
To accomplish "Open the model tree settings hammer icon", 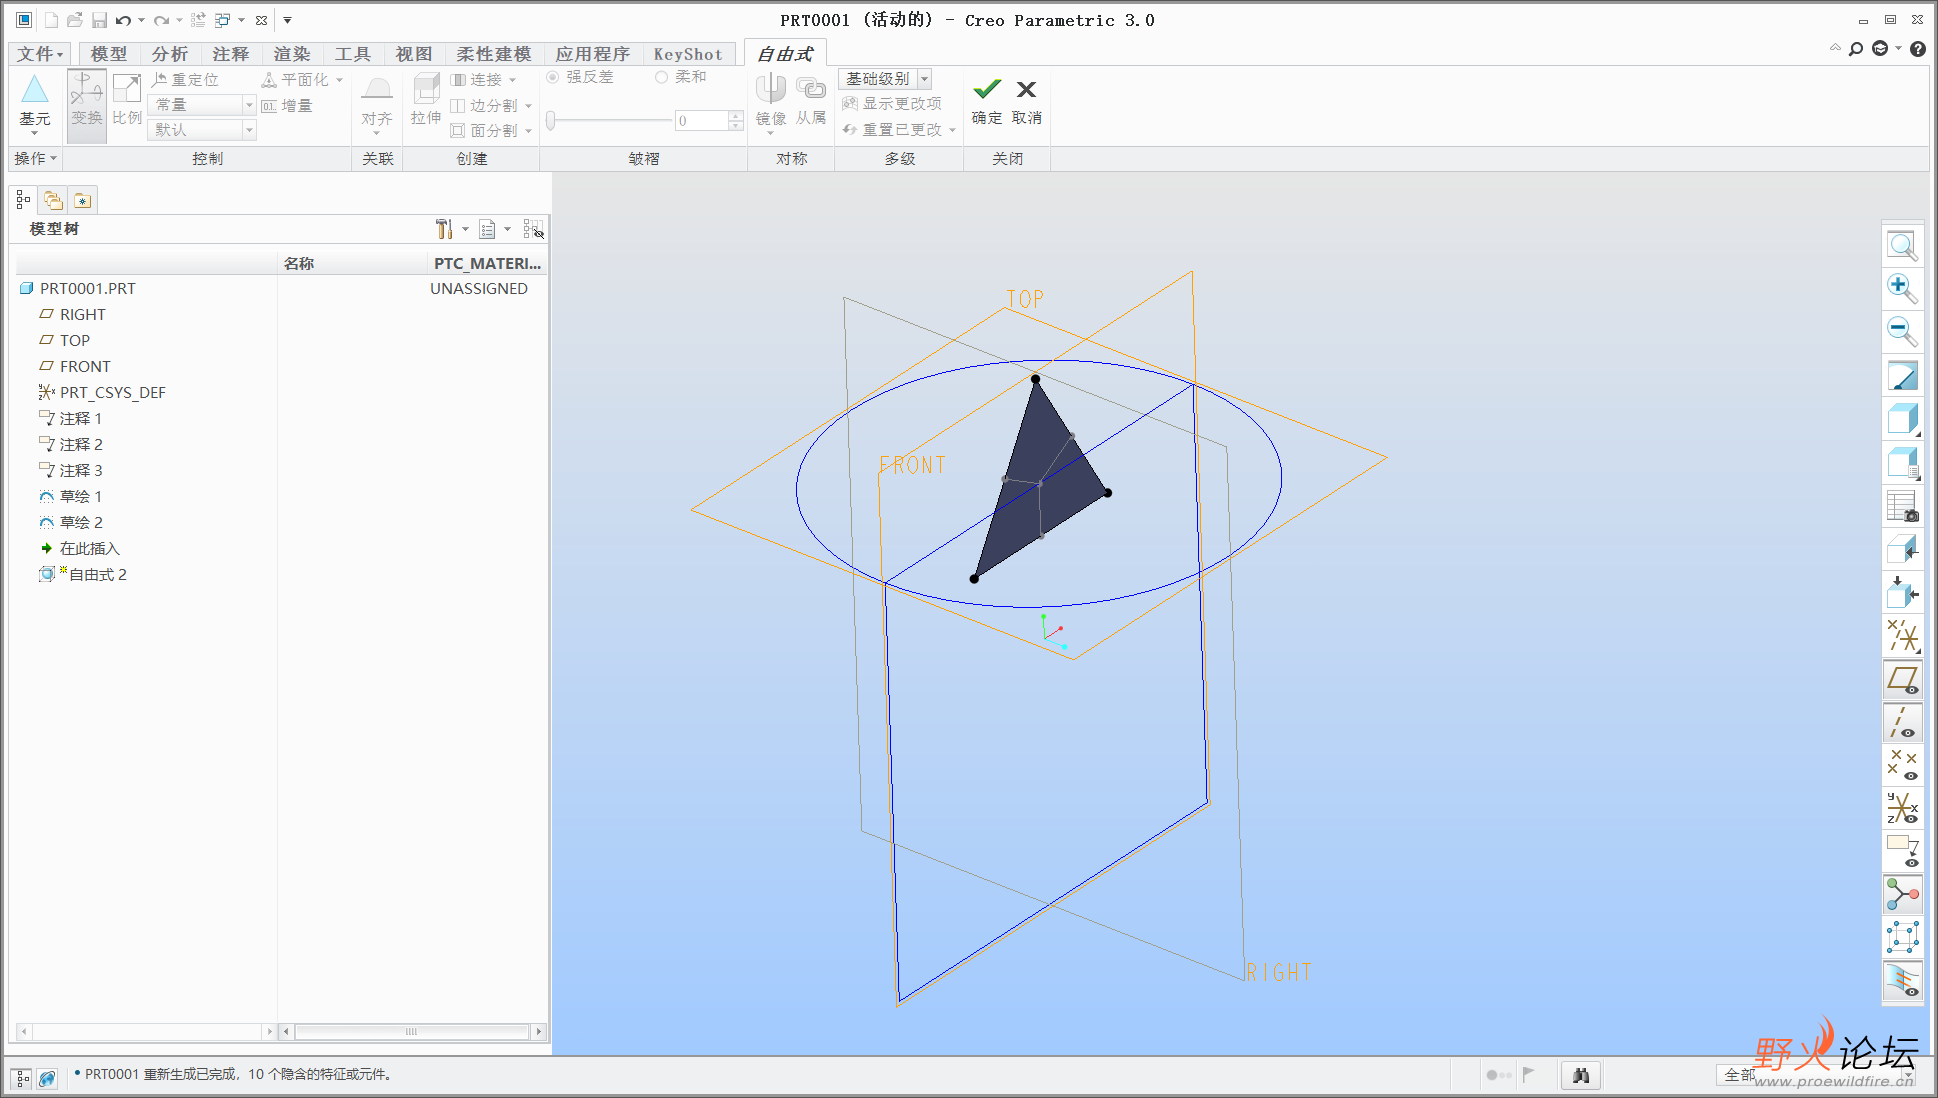I will tap(445, 229).
